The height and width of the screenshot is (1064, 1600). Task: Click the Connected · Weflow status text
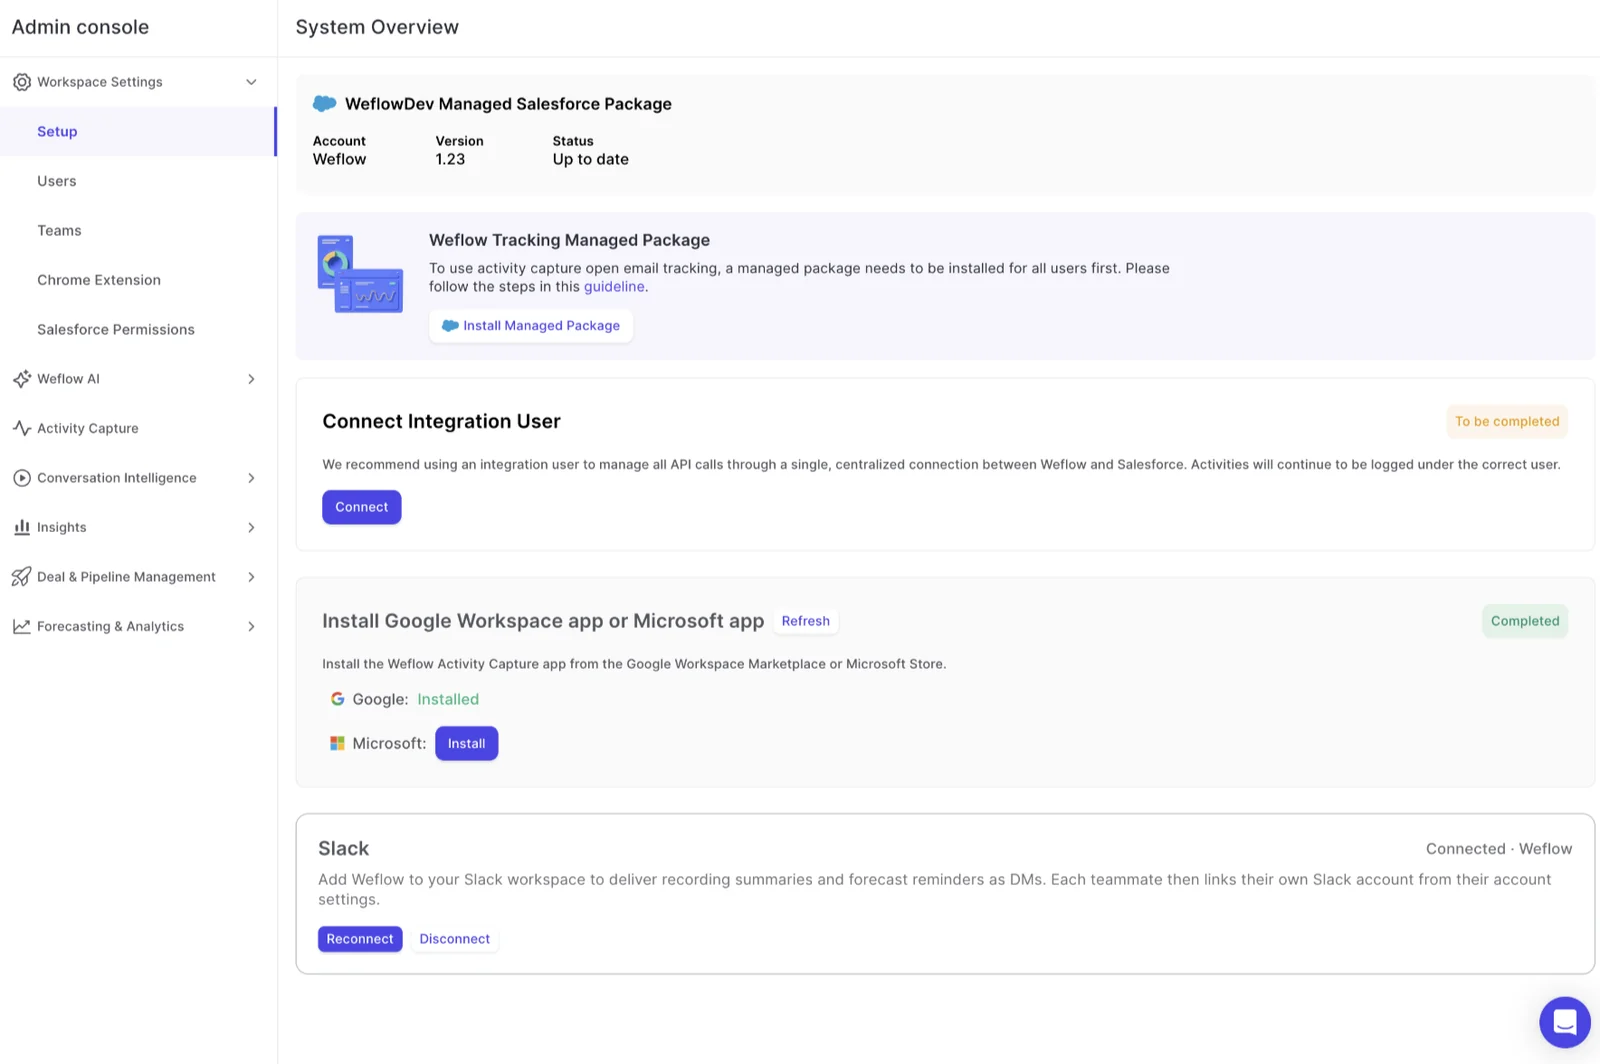(x=1499, y=849)
